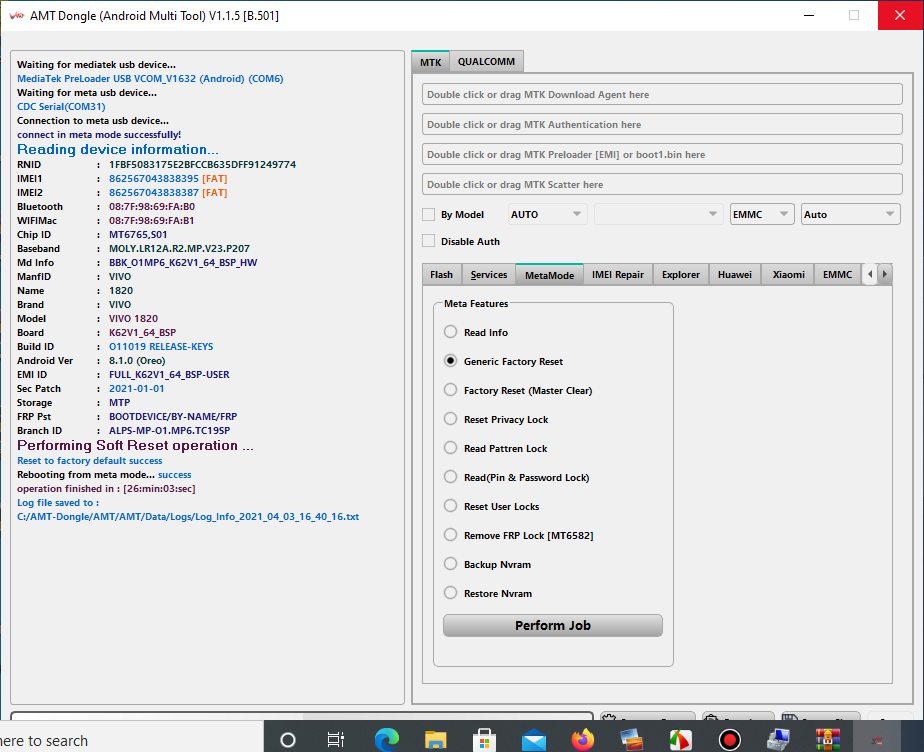Choose Factory Reset (Master Clear)
Image resolution: width=924 pixels, height=752 pixels.
tap(450, 390)
